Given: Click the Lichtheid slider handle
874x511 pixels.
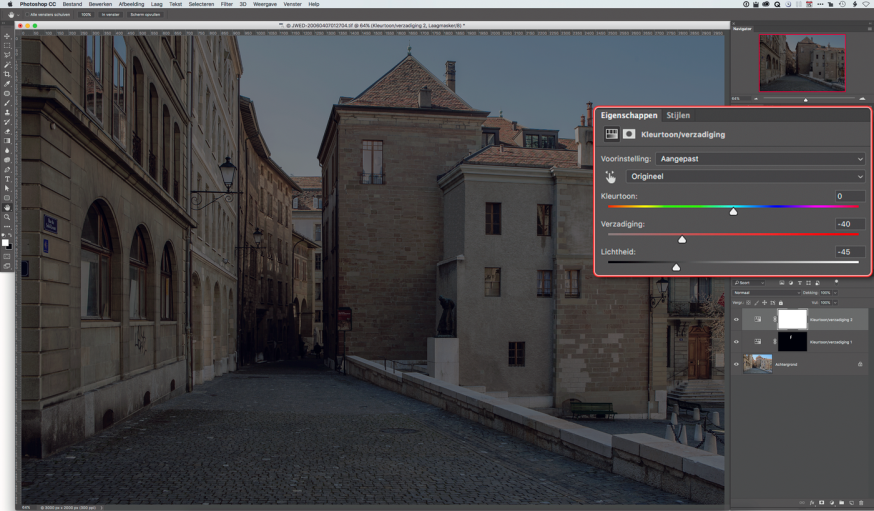Looking at the screenshot, I should (x=676, y=267).
